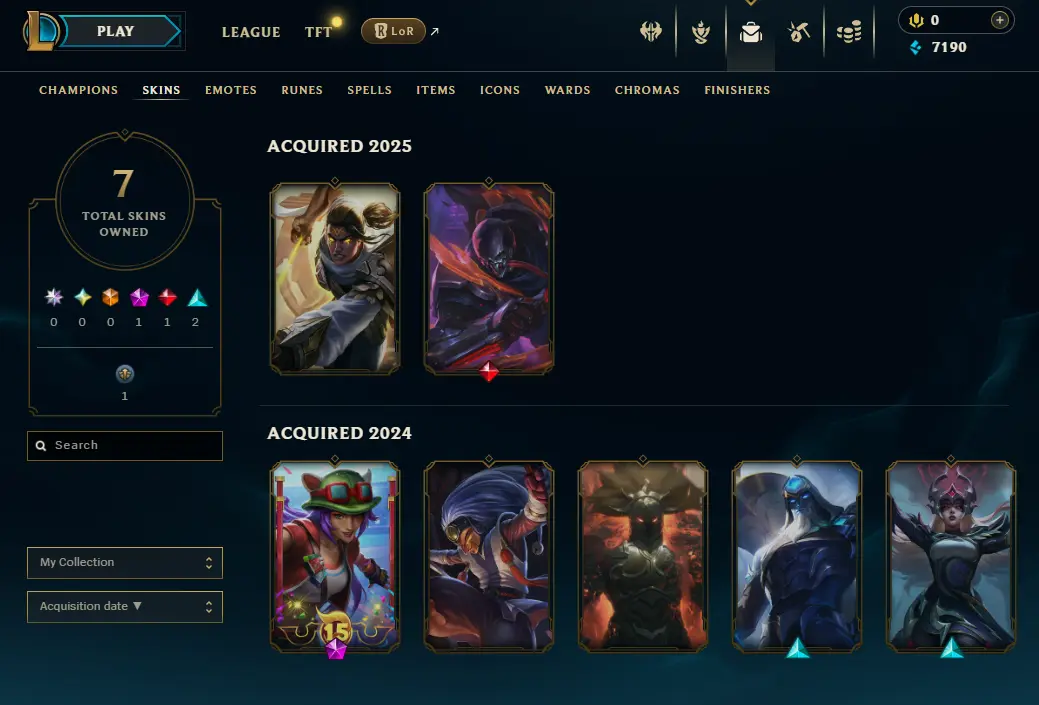This screenshot has width=1039, height=705.
Task: Open the Collection backpack icon
Action: (x=751, y=32)
